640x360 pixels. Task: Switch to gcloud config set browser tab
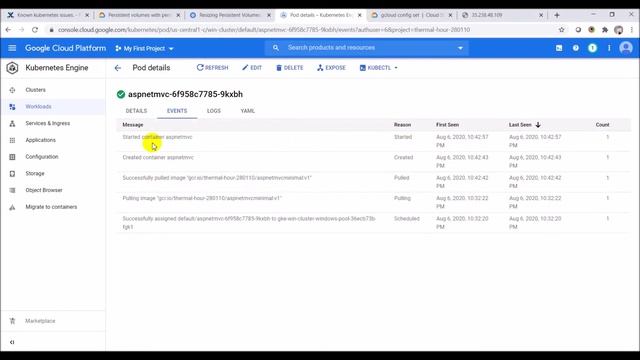[411, 15]
